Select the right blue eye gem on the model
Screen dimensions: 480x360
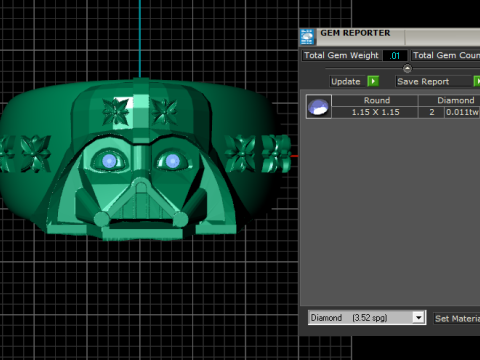172,161
